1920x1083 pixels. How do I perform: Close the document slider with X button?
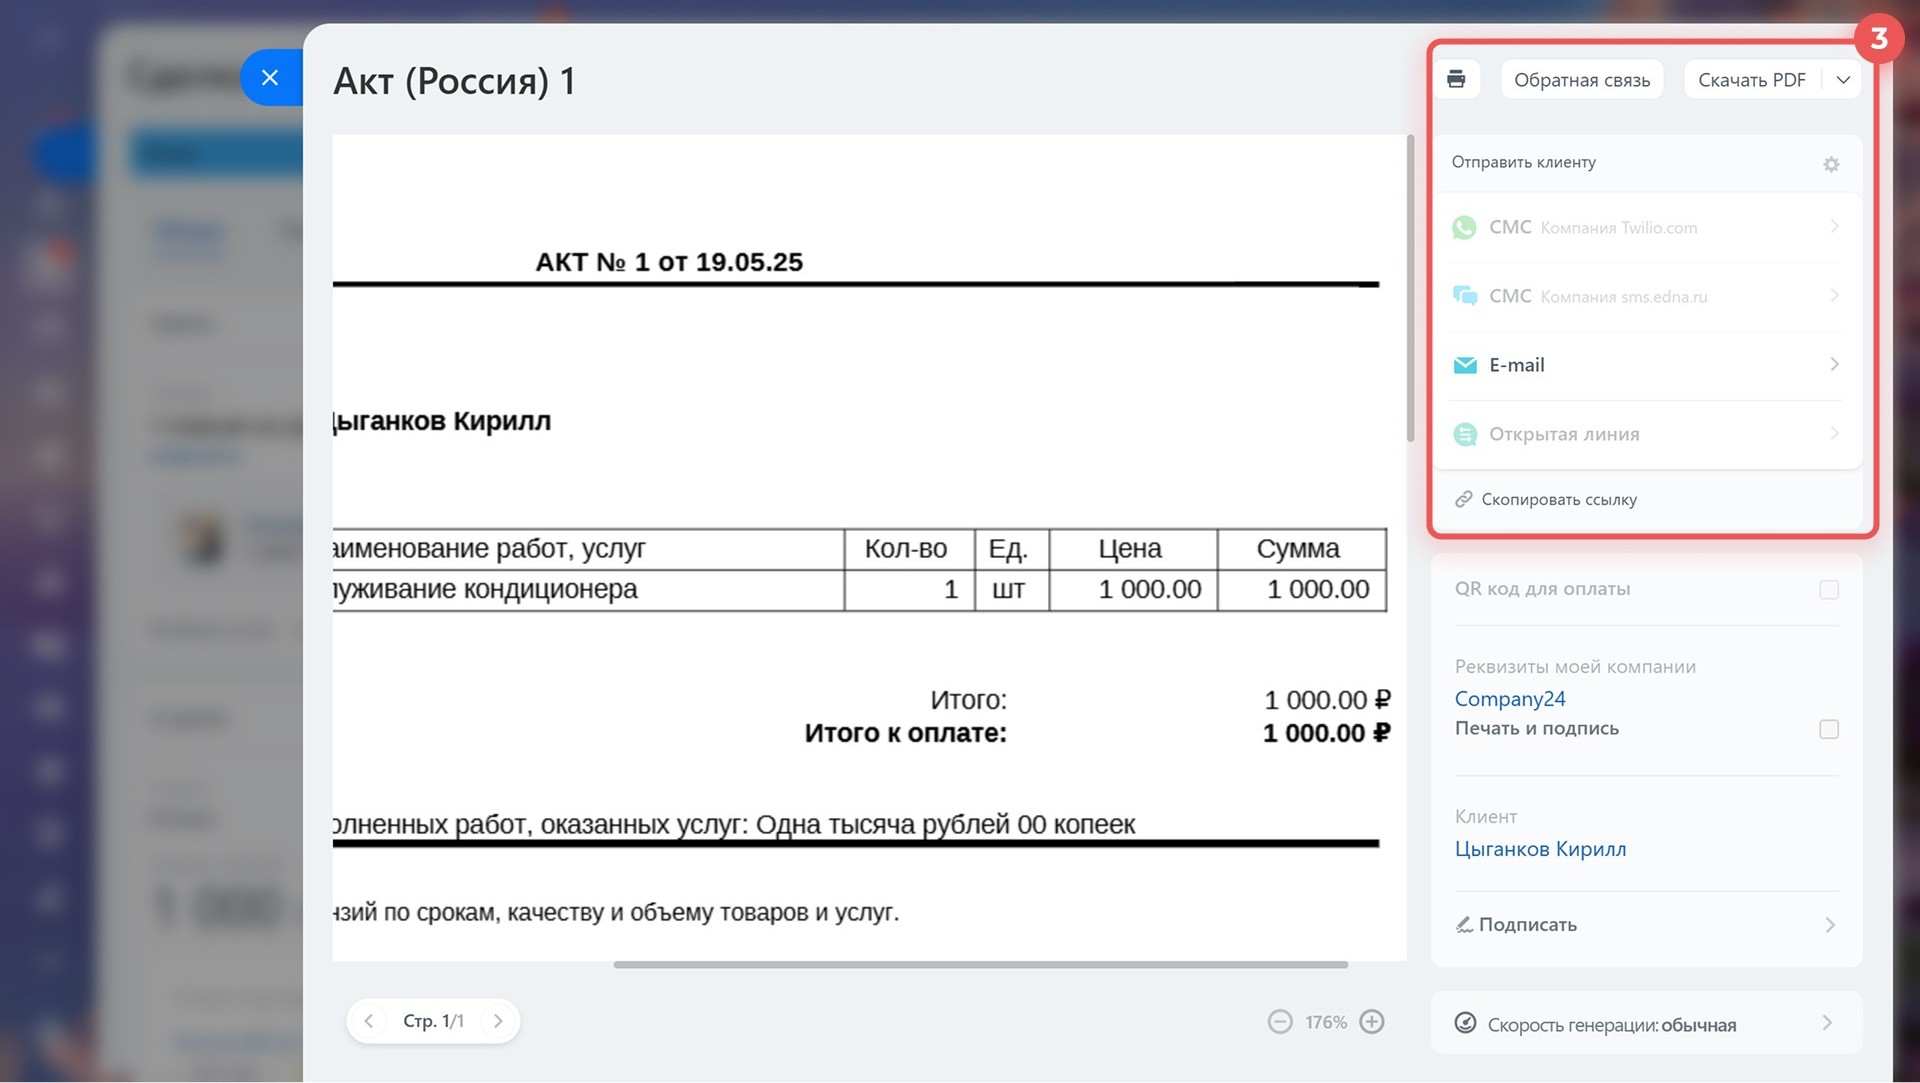pos(270,78)
